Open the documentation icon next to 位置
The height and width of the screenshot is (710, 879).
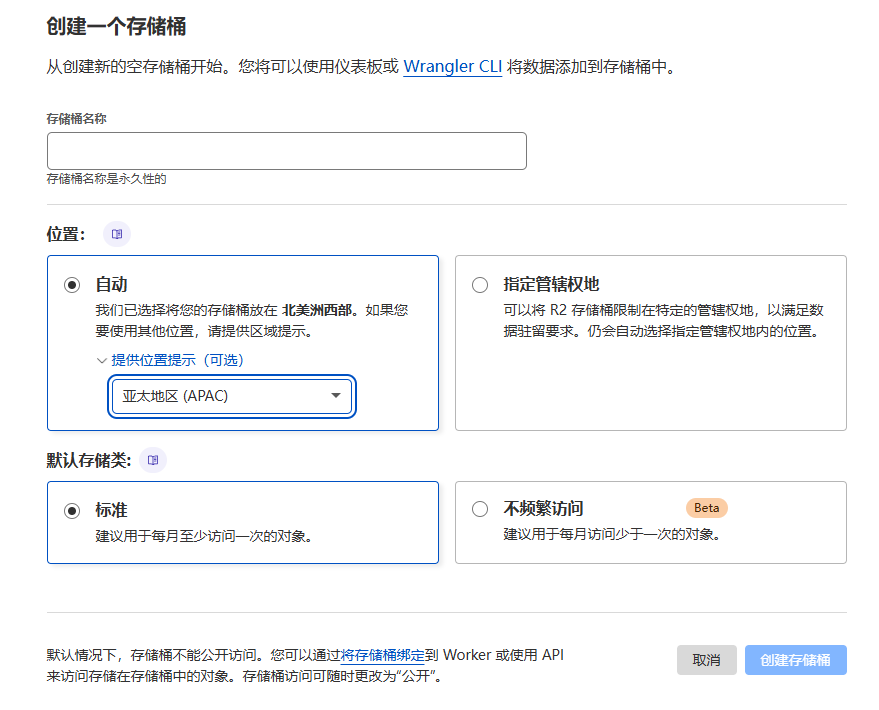(117, 234)
